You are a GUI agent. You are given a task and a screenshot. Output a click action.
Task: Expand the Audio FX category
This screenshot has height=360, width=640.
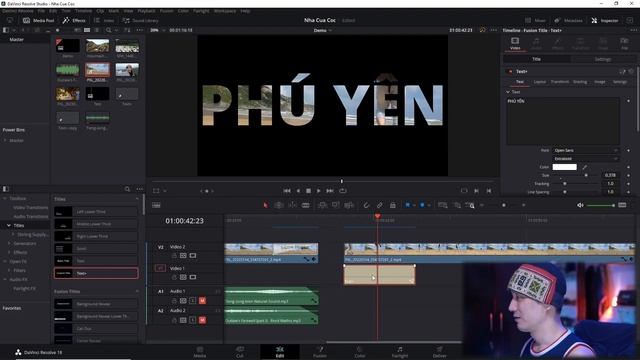[5, 280]
